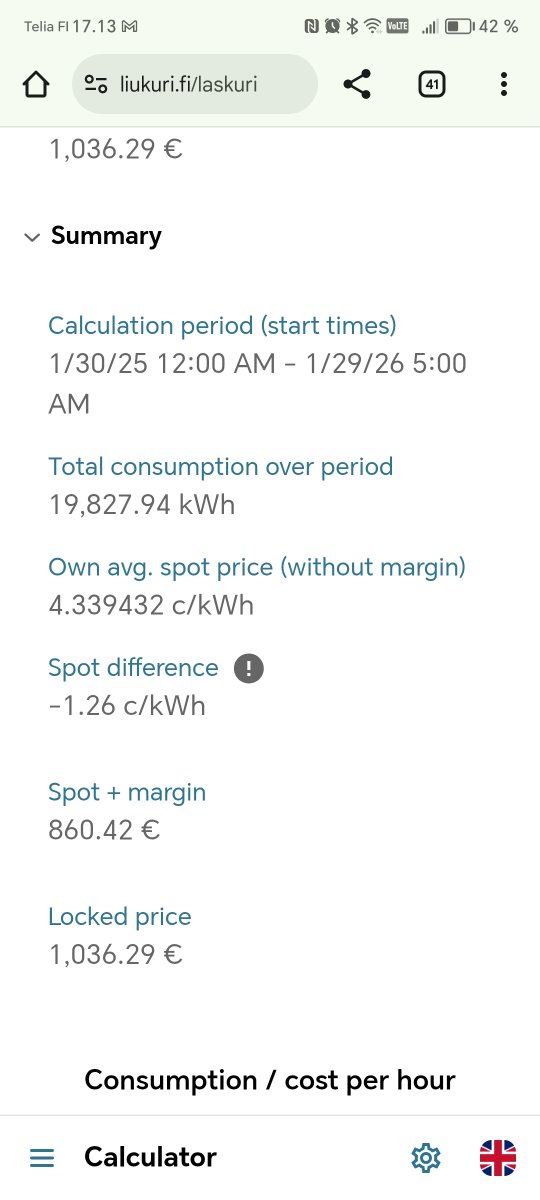Open the site info icon in address bar
This screenshot has width=540, height=1200.
point(96,85)
